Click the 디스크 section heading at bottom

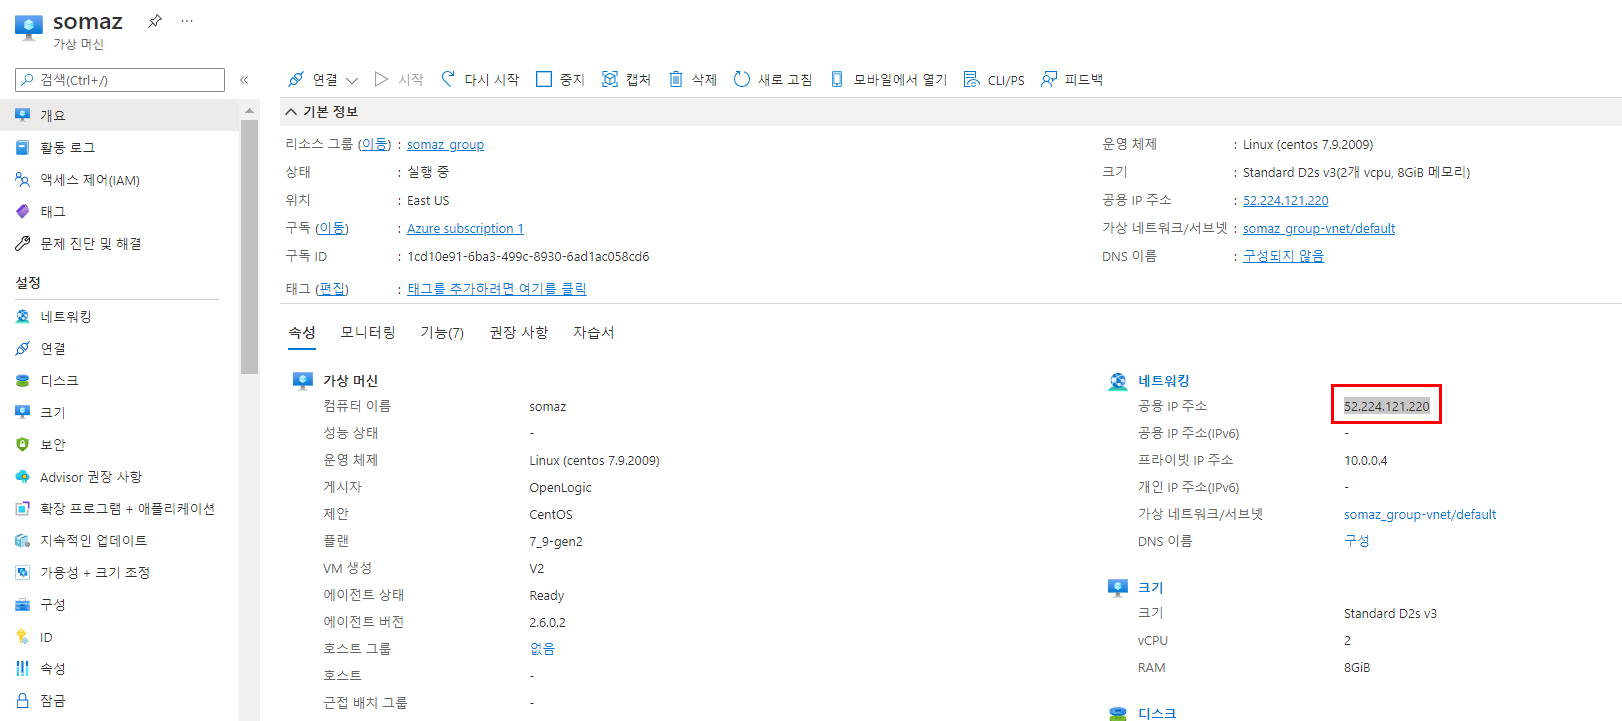(1157, 713)
